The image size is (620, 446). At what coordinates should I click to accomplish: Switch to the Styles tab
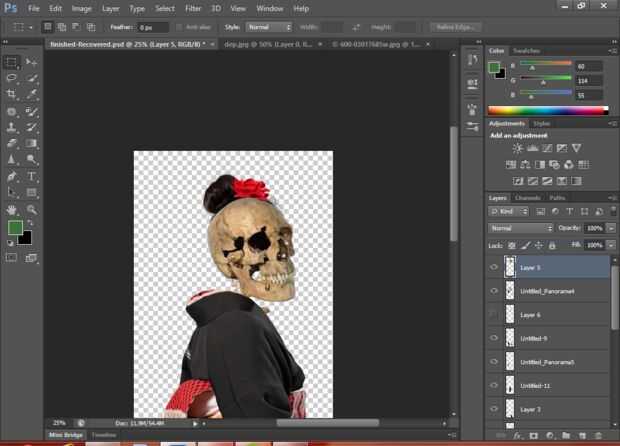coord(542,124)
